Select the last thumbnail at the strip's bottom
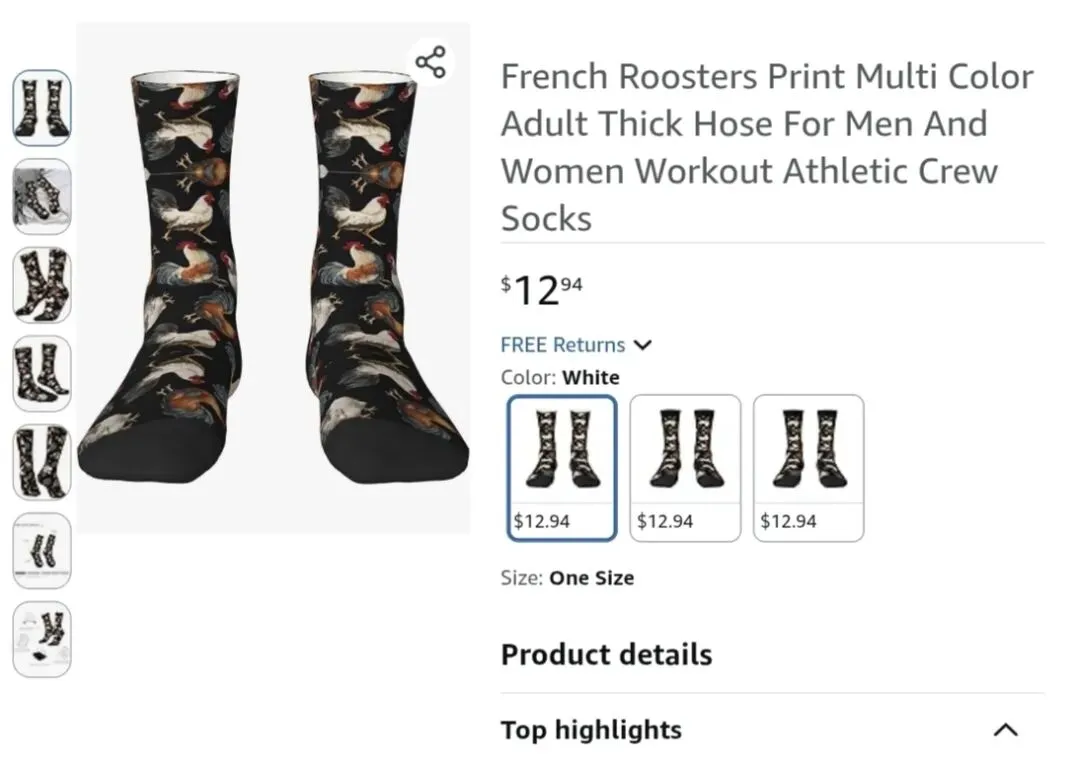 coord(42,639)
